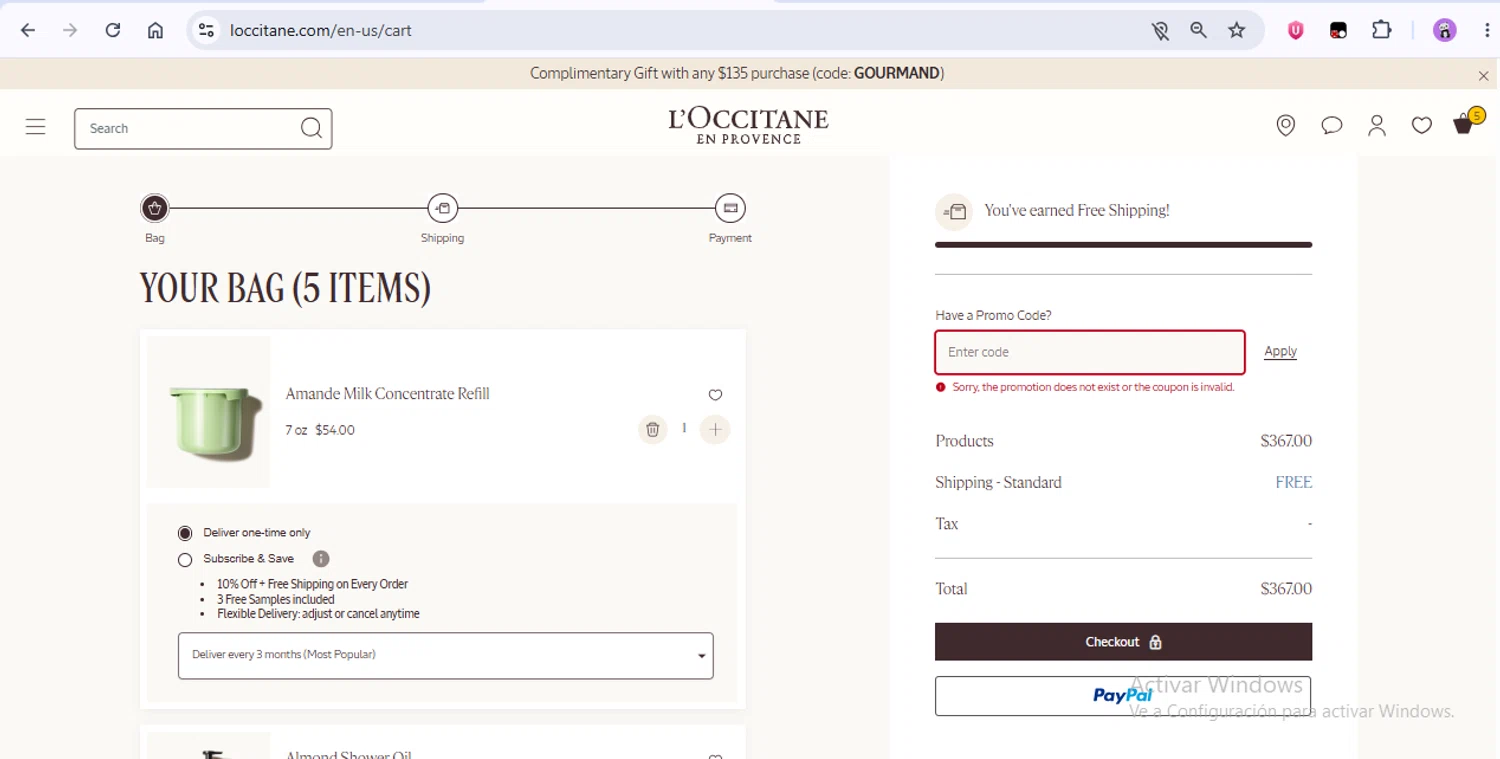Select Deliver one-time only option
Viewport: 1500px width, 759px height.
(185, 533)
